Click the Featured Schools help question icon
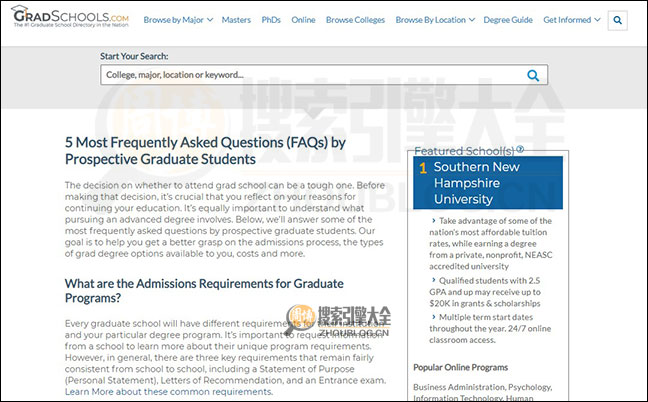The image size is (648, 402). point(520,150)
